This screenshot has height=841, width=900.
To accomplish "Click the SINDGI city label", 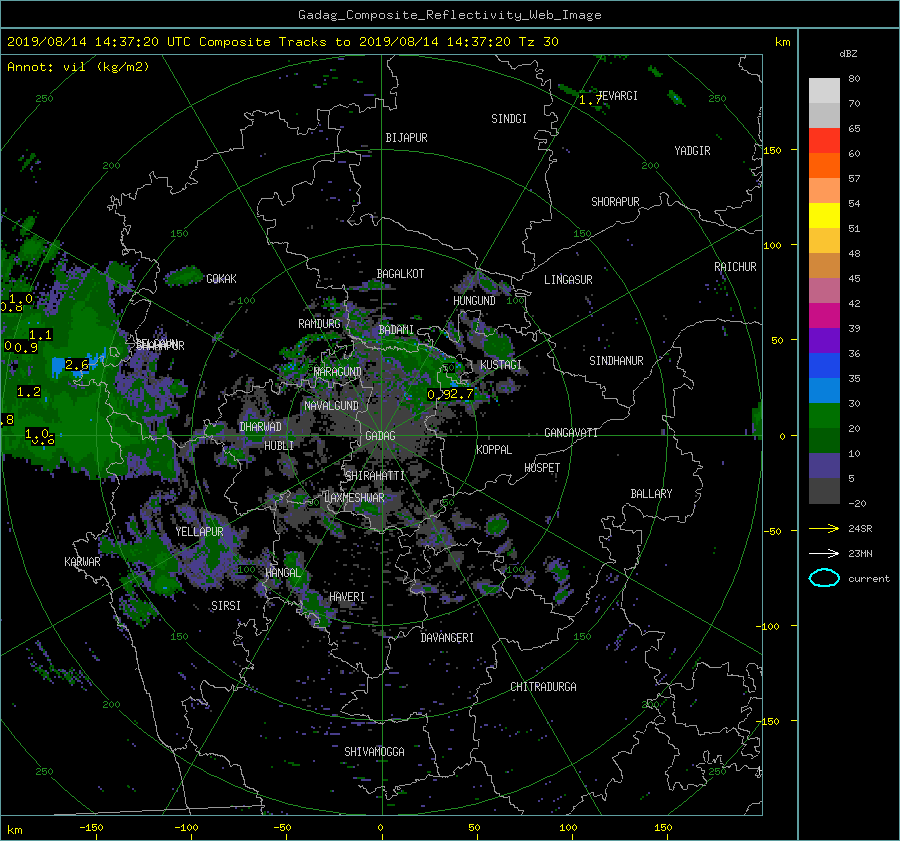I will tap(509, 119).
